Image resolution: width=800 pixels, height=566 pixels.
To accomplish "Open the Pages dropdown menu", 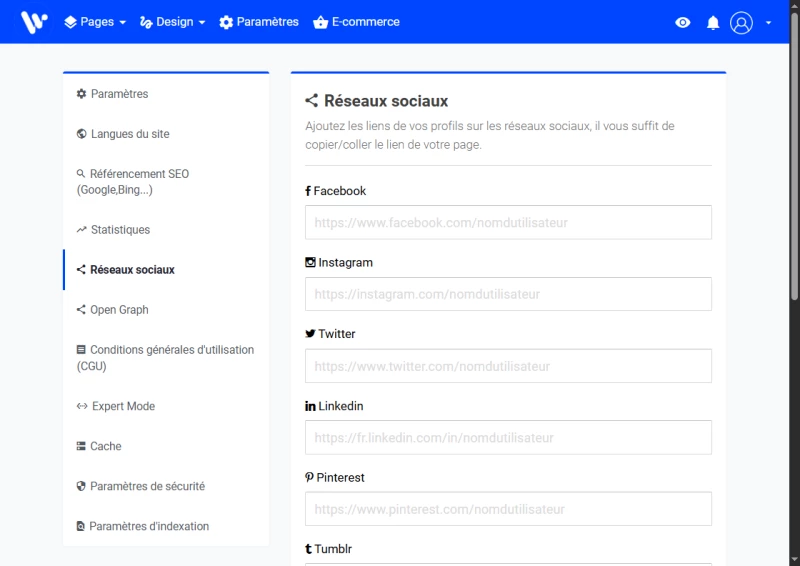I will click(95, 22).
